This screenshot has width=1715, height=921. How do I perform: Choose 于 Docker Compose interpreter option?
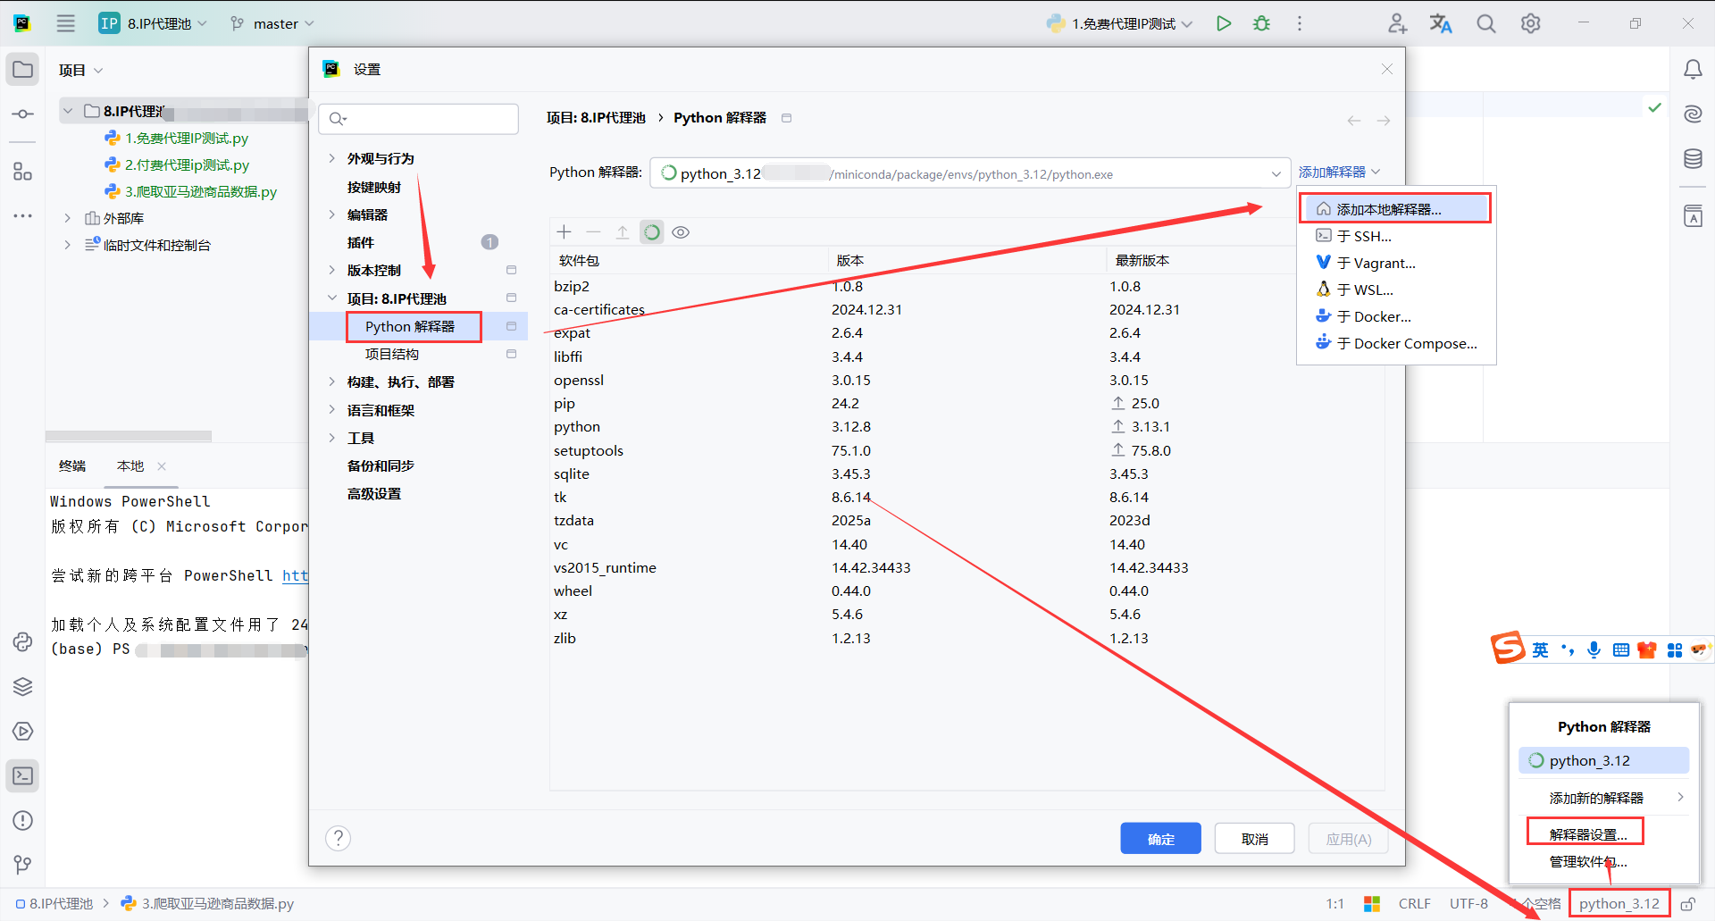[x=1395, y=343]
